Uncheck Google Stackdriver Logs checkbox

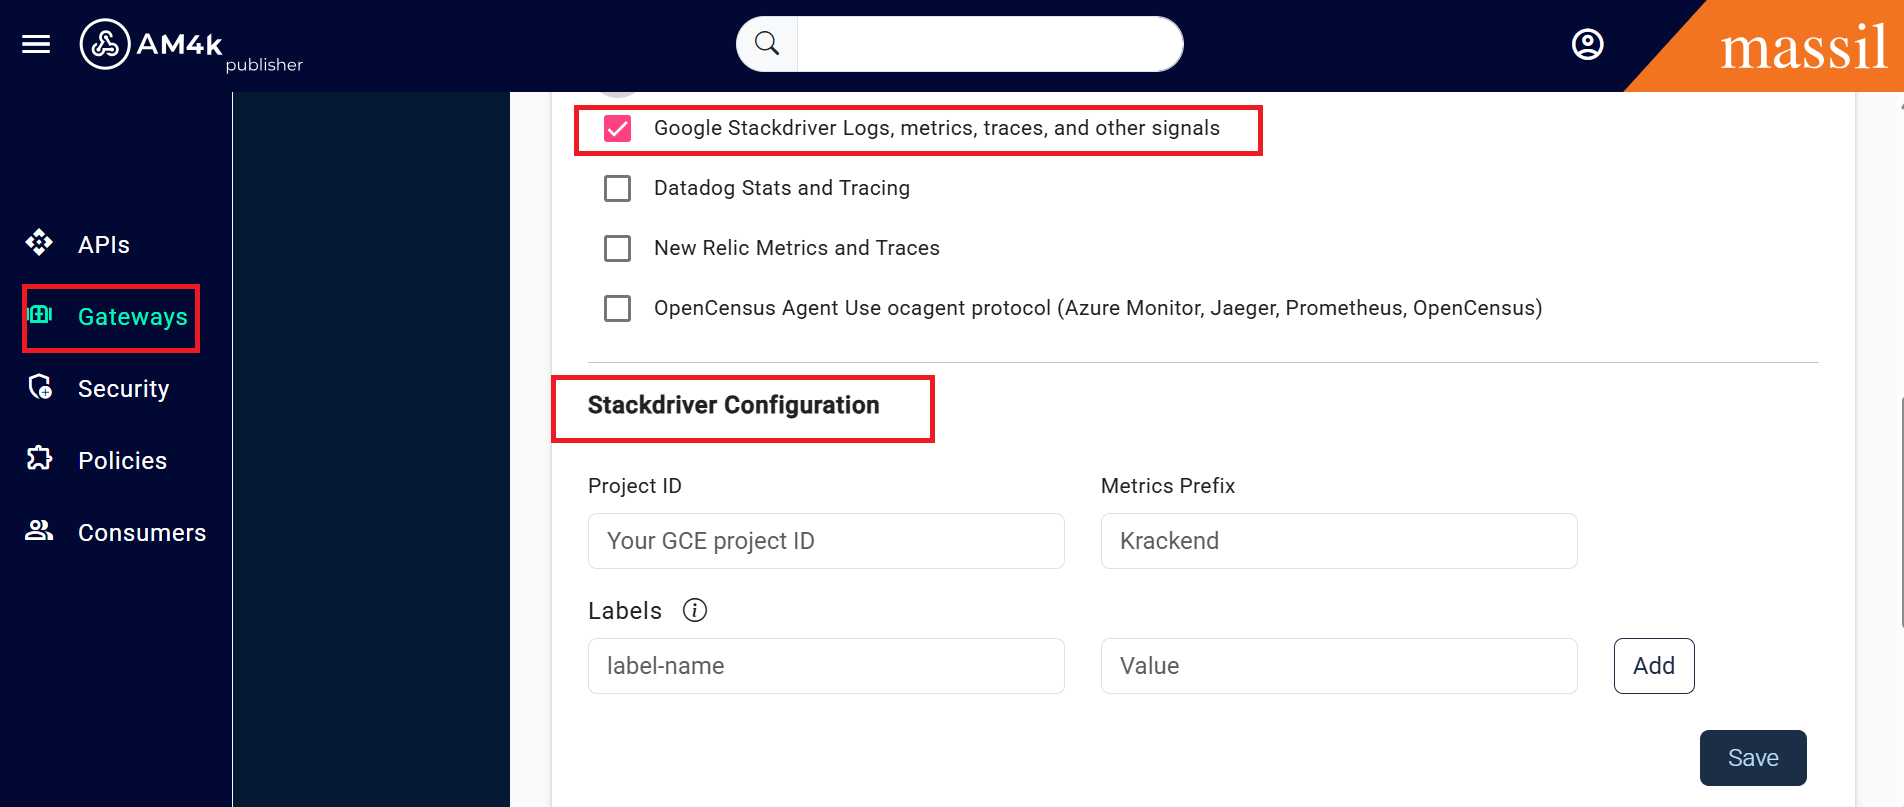[x=617, y=128]
